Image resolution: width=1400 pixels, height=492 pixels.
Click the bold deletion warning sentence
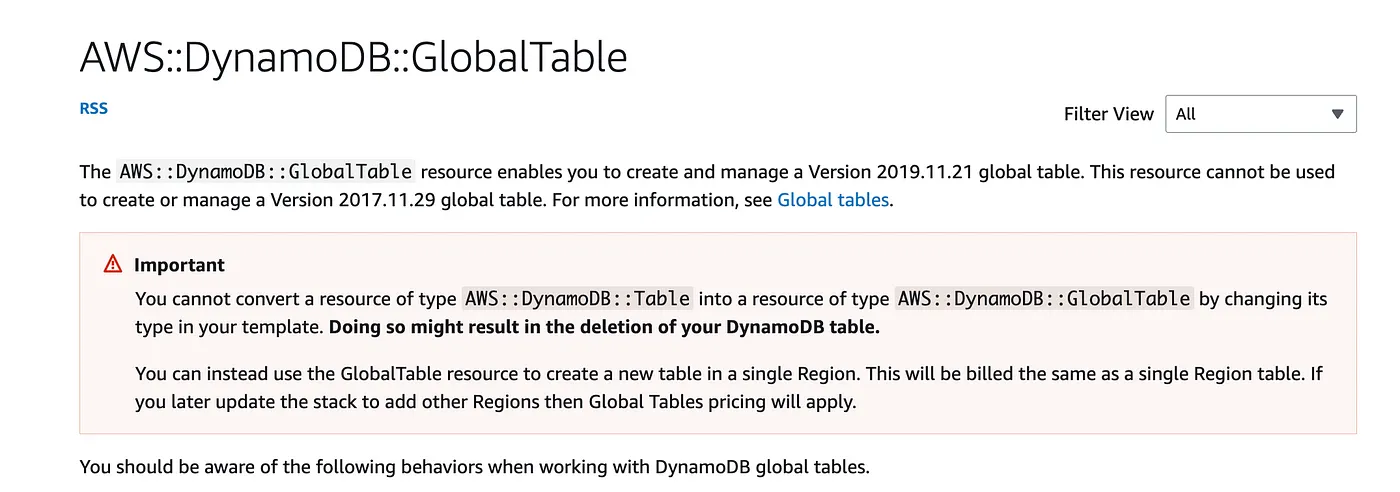[604, 327]
